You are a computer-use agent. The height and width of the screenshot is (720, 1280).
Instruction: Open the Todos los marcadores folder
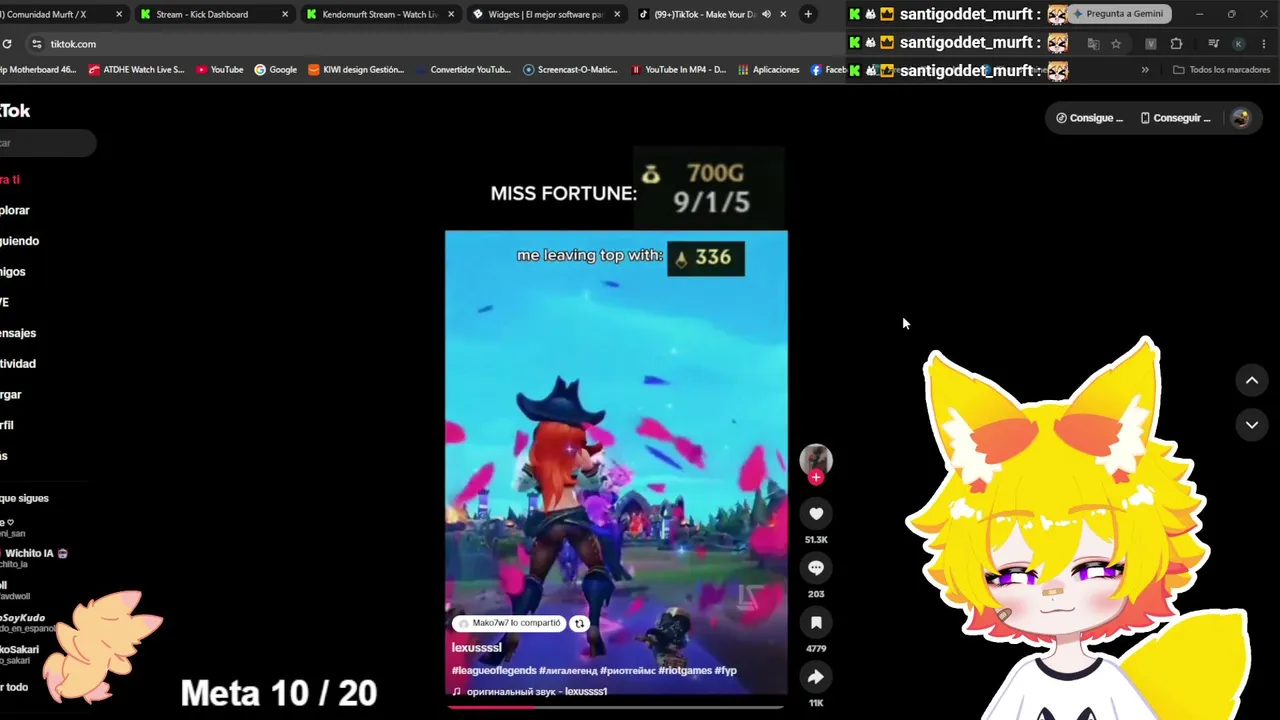pos(1221,70)
